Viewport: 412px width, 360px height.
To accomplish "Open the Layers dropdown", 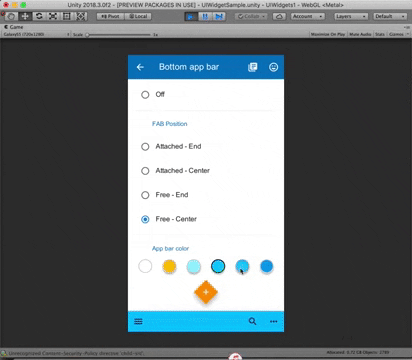I will click(351, 16).
